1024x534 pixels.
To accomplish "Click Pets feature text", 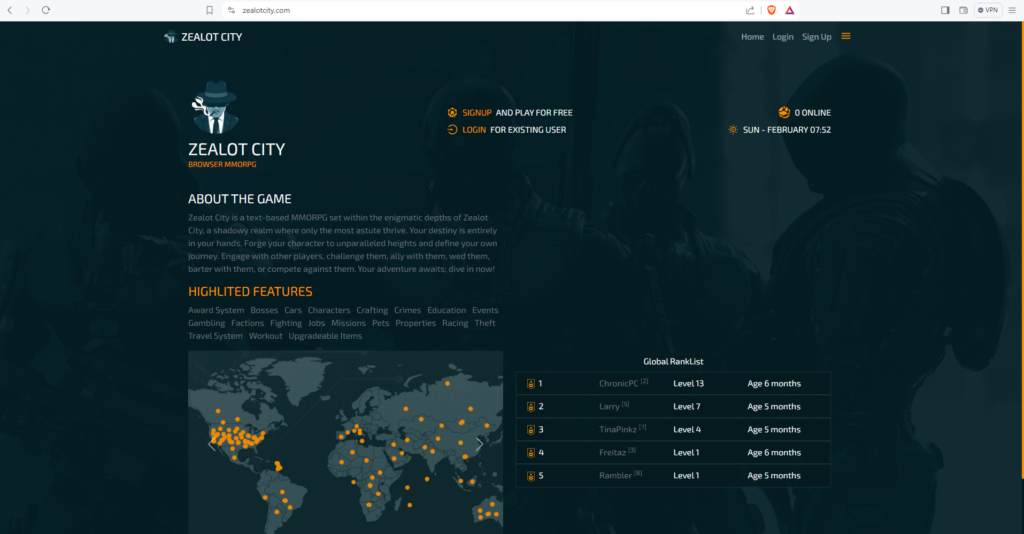I will point(381,323).
